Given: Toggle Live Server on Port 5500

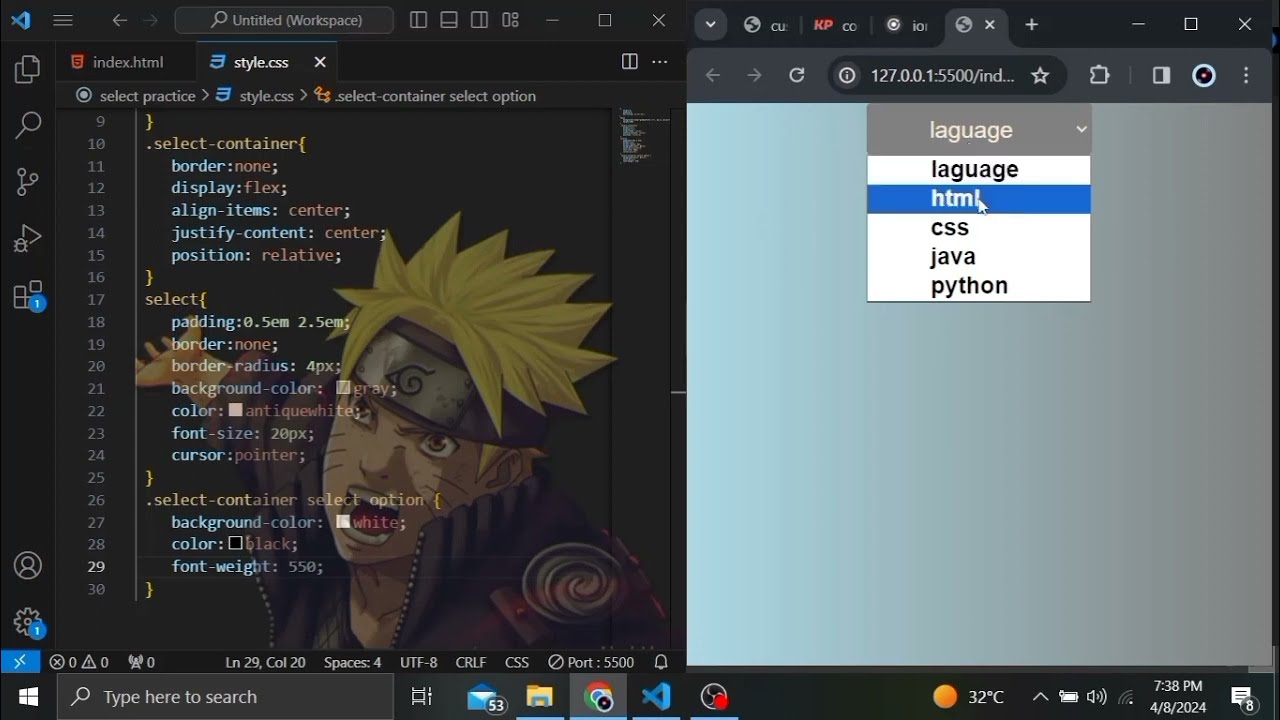Looking at the screenshot, I should (591, 662).
